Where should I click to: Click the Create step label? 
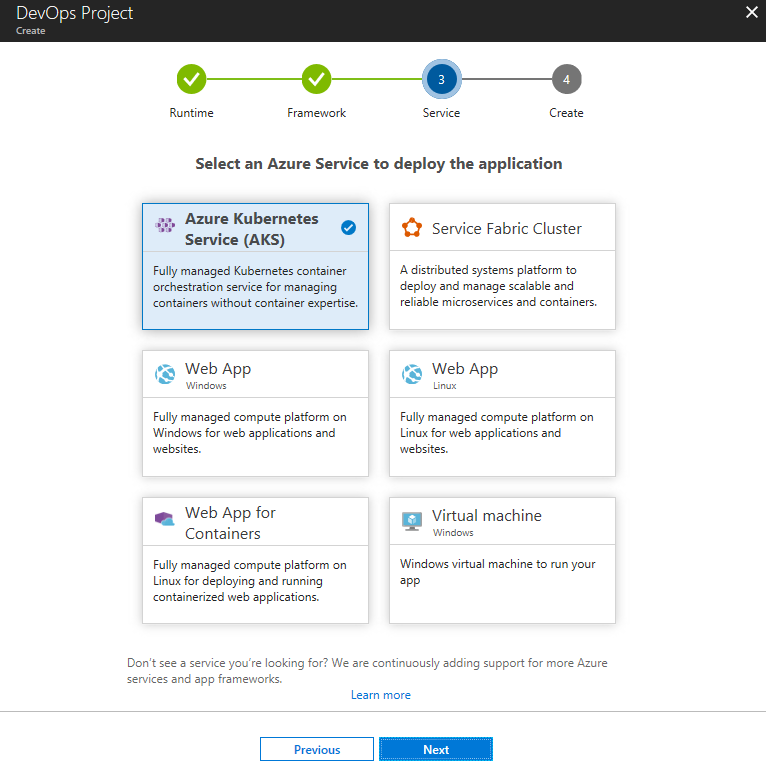click(566, 113)
